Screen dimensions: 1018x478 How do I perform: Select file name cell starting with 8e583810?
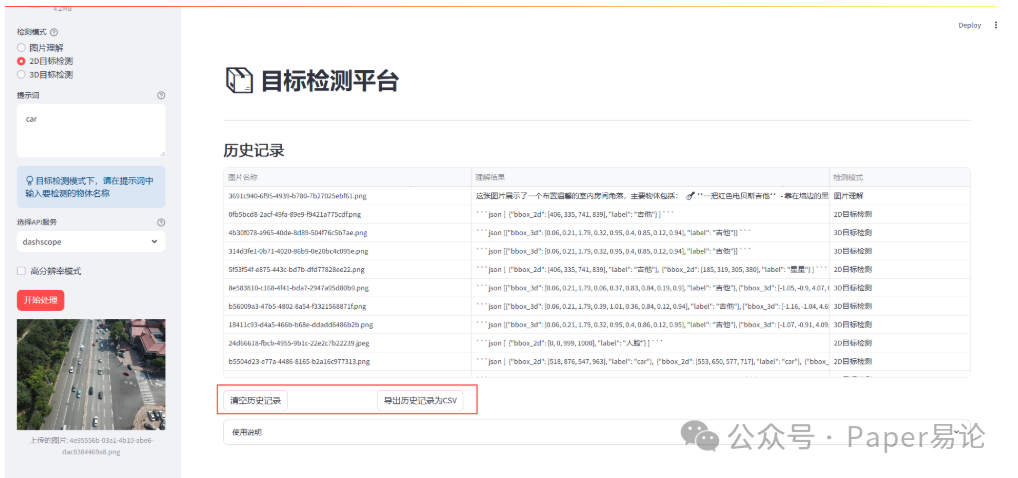pyautogui.click(x=347, y=288)
